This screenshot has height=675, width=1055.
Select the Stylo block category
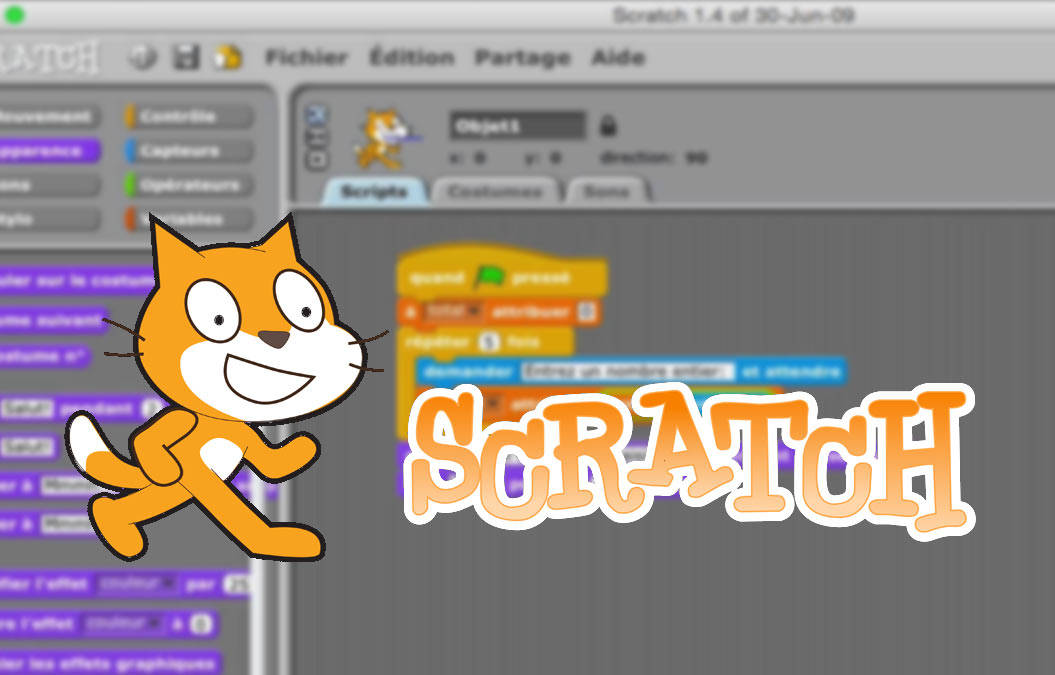(48, 219)
